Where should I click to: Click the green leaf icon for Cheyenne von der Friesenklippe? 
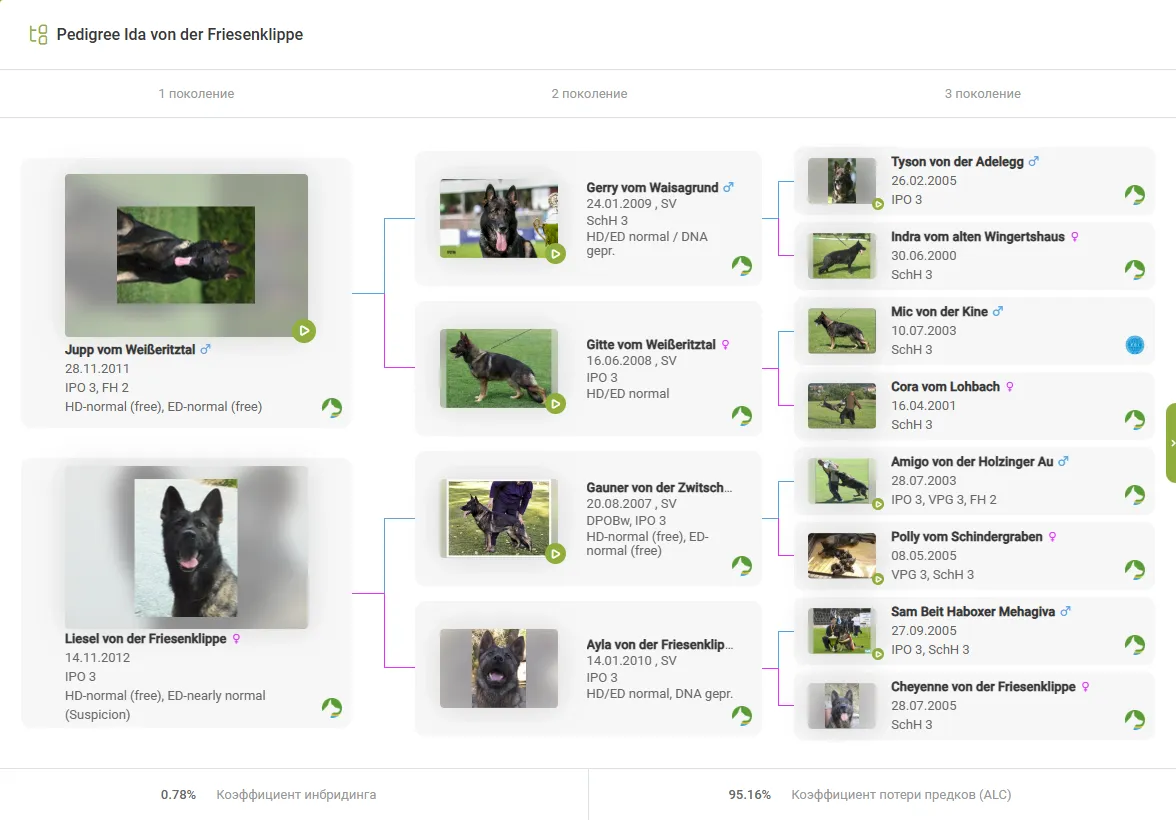[1134, 720]
